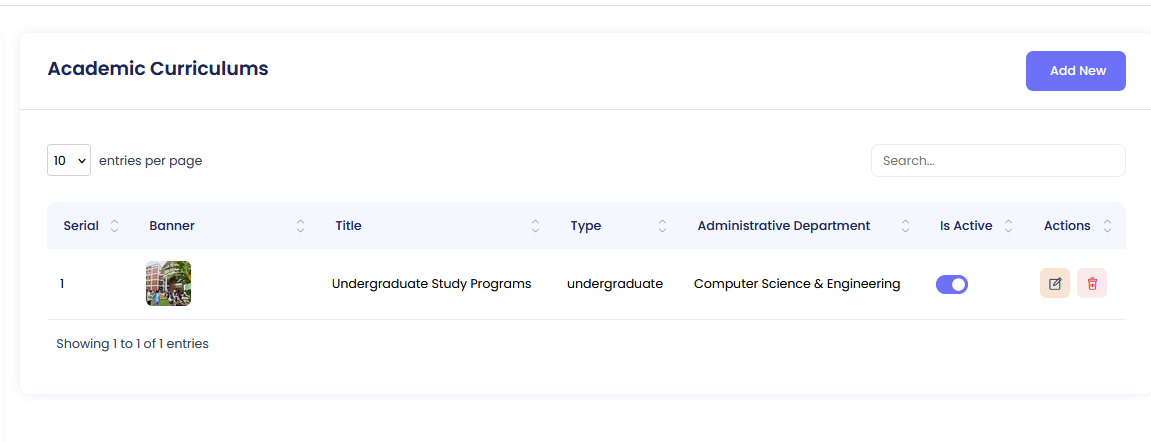Sort by Serial column arrows icon
This screenshot has height=442, width=1151.
tap(114, 226)
